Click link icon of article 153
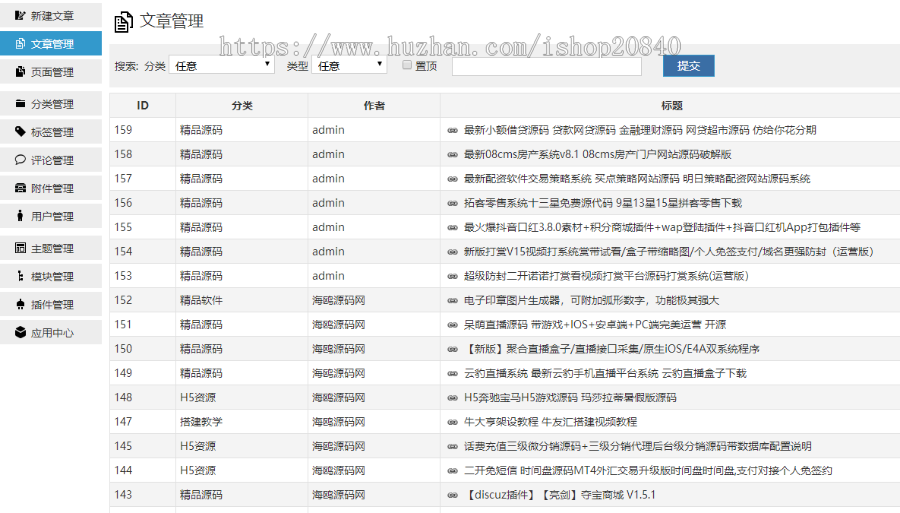This screenshot has width=900, height=513. point(452,276)
